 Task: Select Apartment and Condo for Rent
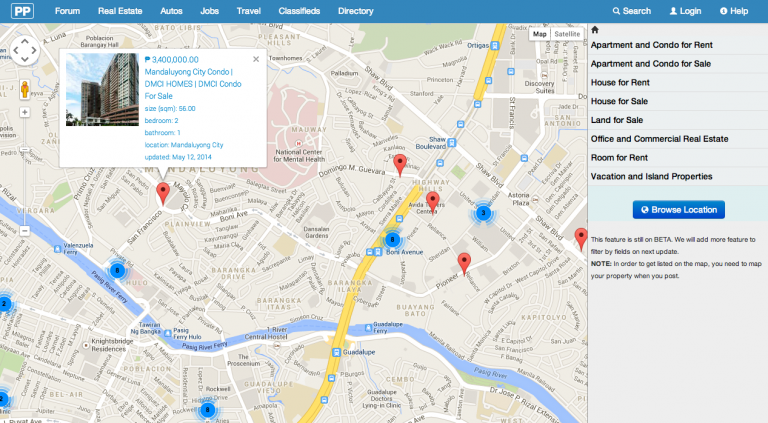[651, 45]
